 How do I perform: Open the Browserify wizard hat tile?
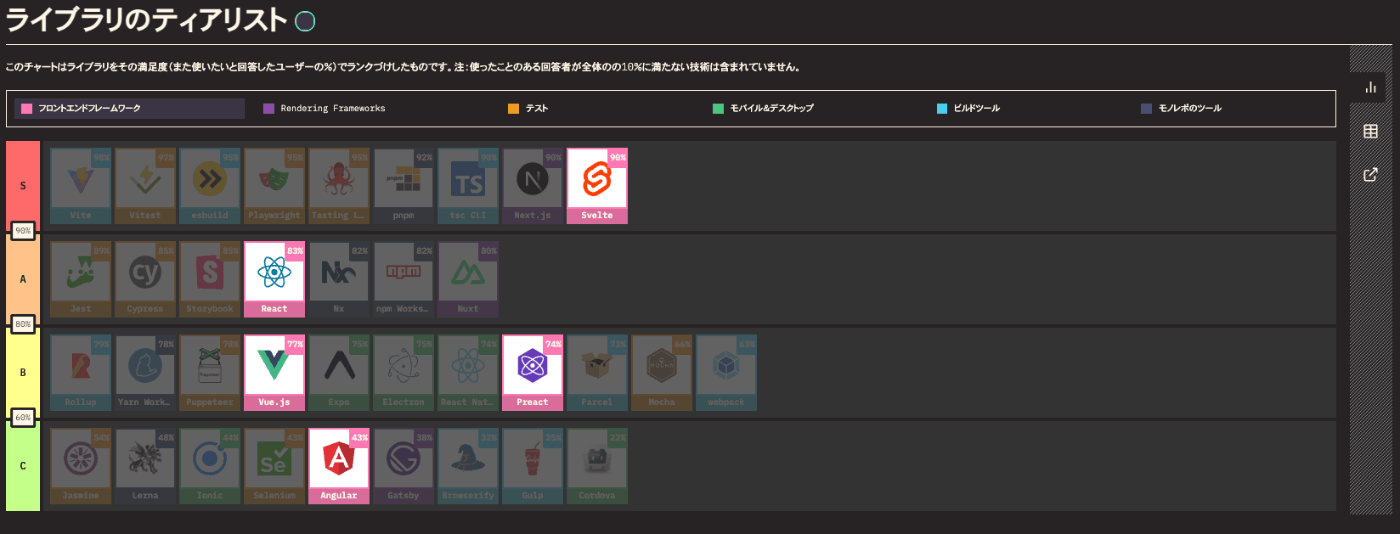point(468,466)
